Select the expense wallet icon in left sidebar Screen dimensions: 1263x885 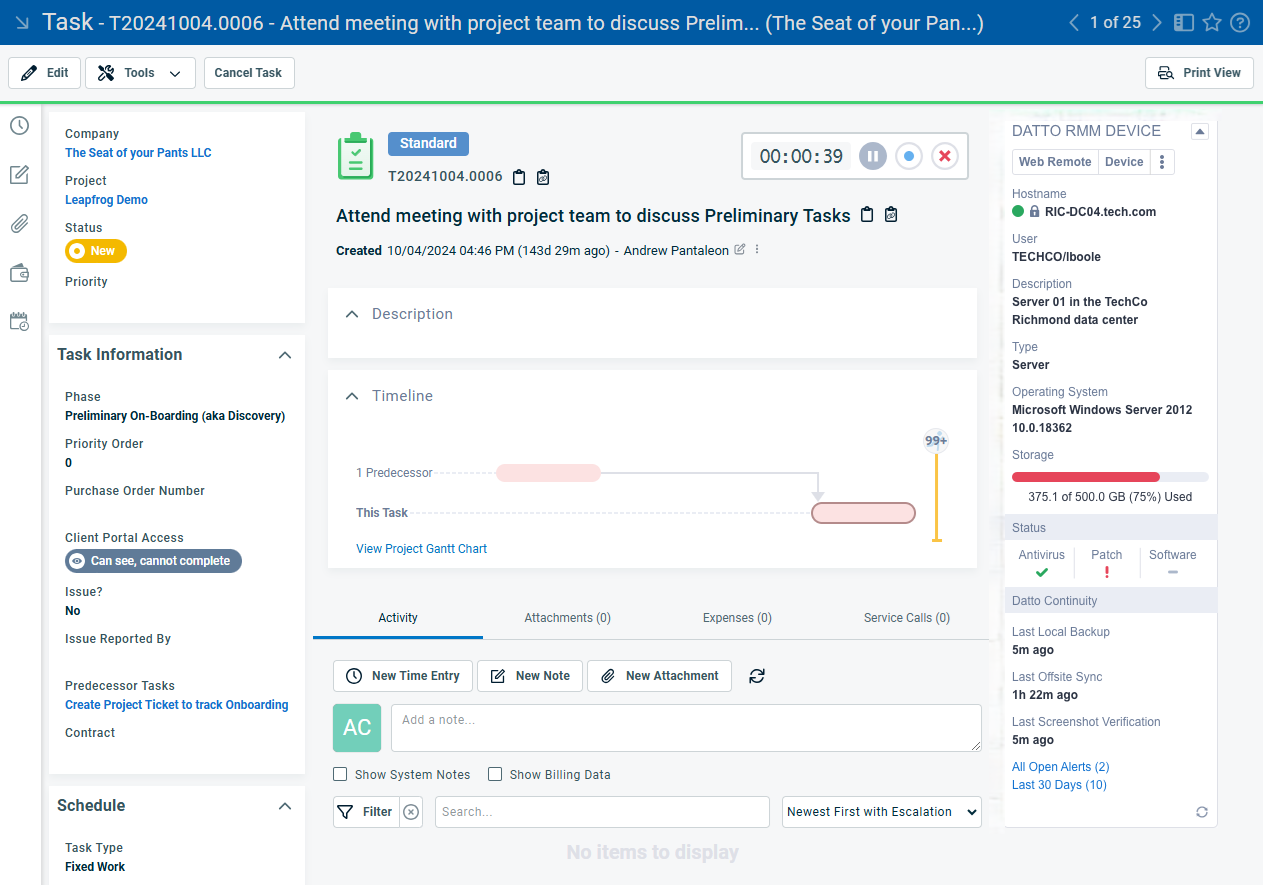click(19, 272)
